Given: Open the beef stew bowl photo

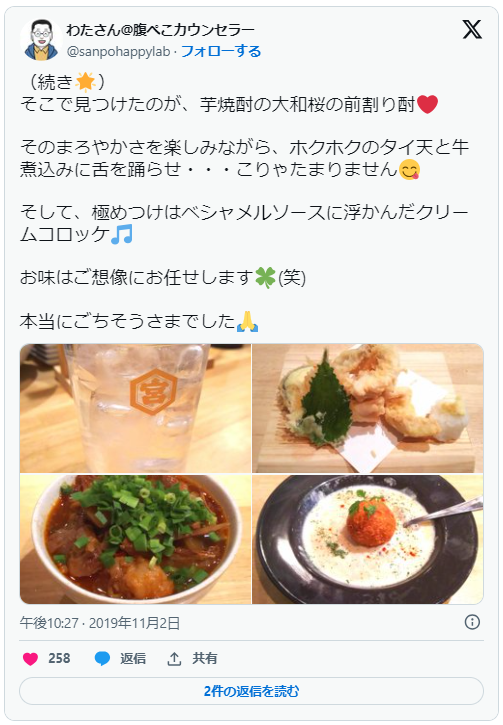Looking at the screenshot, I should 135,539.
